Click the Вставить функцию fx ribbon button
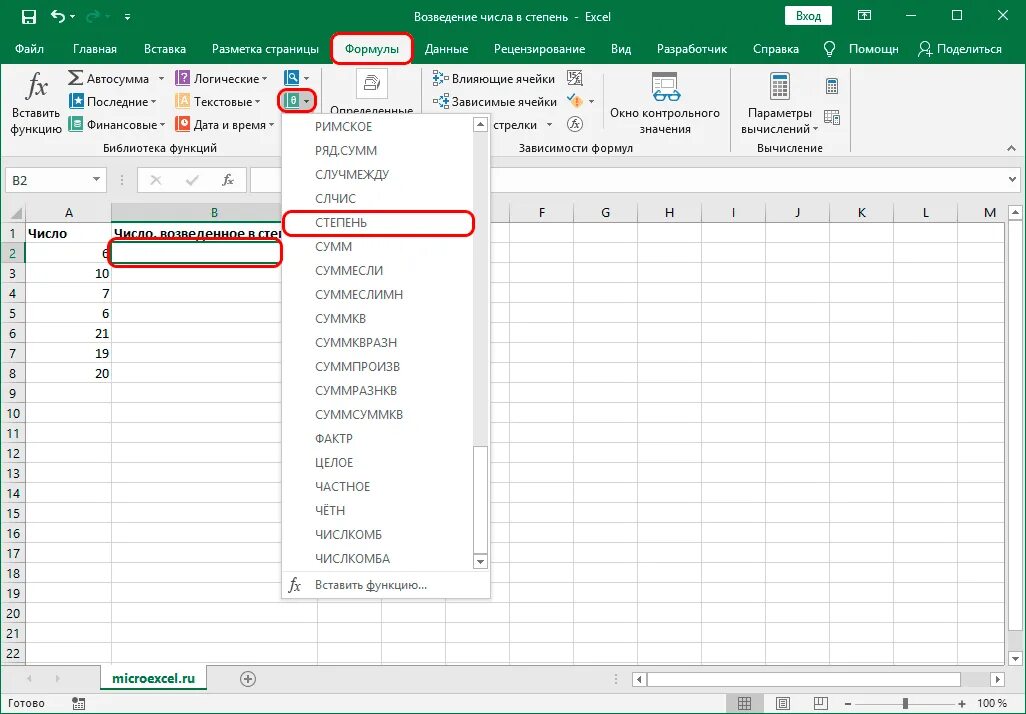 (x=36, y=103)
